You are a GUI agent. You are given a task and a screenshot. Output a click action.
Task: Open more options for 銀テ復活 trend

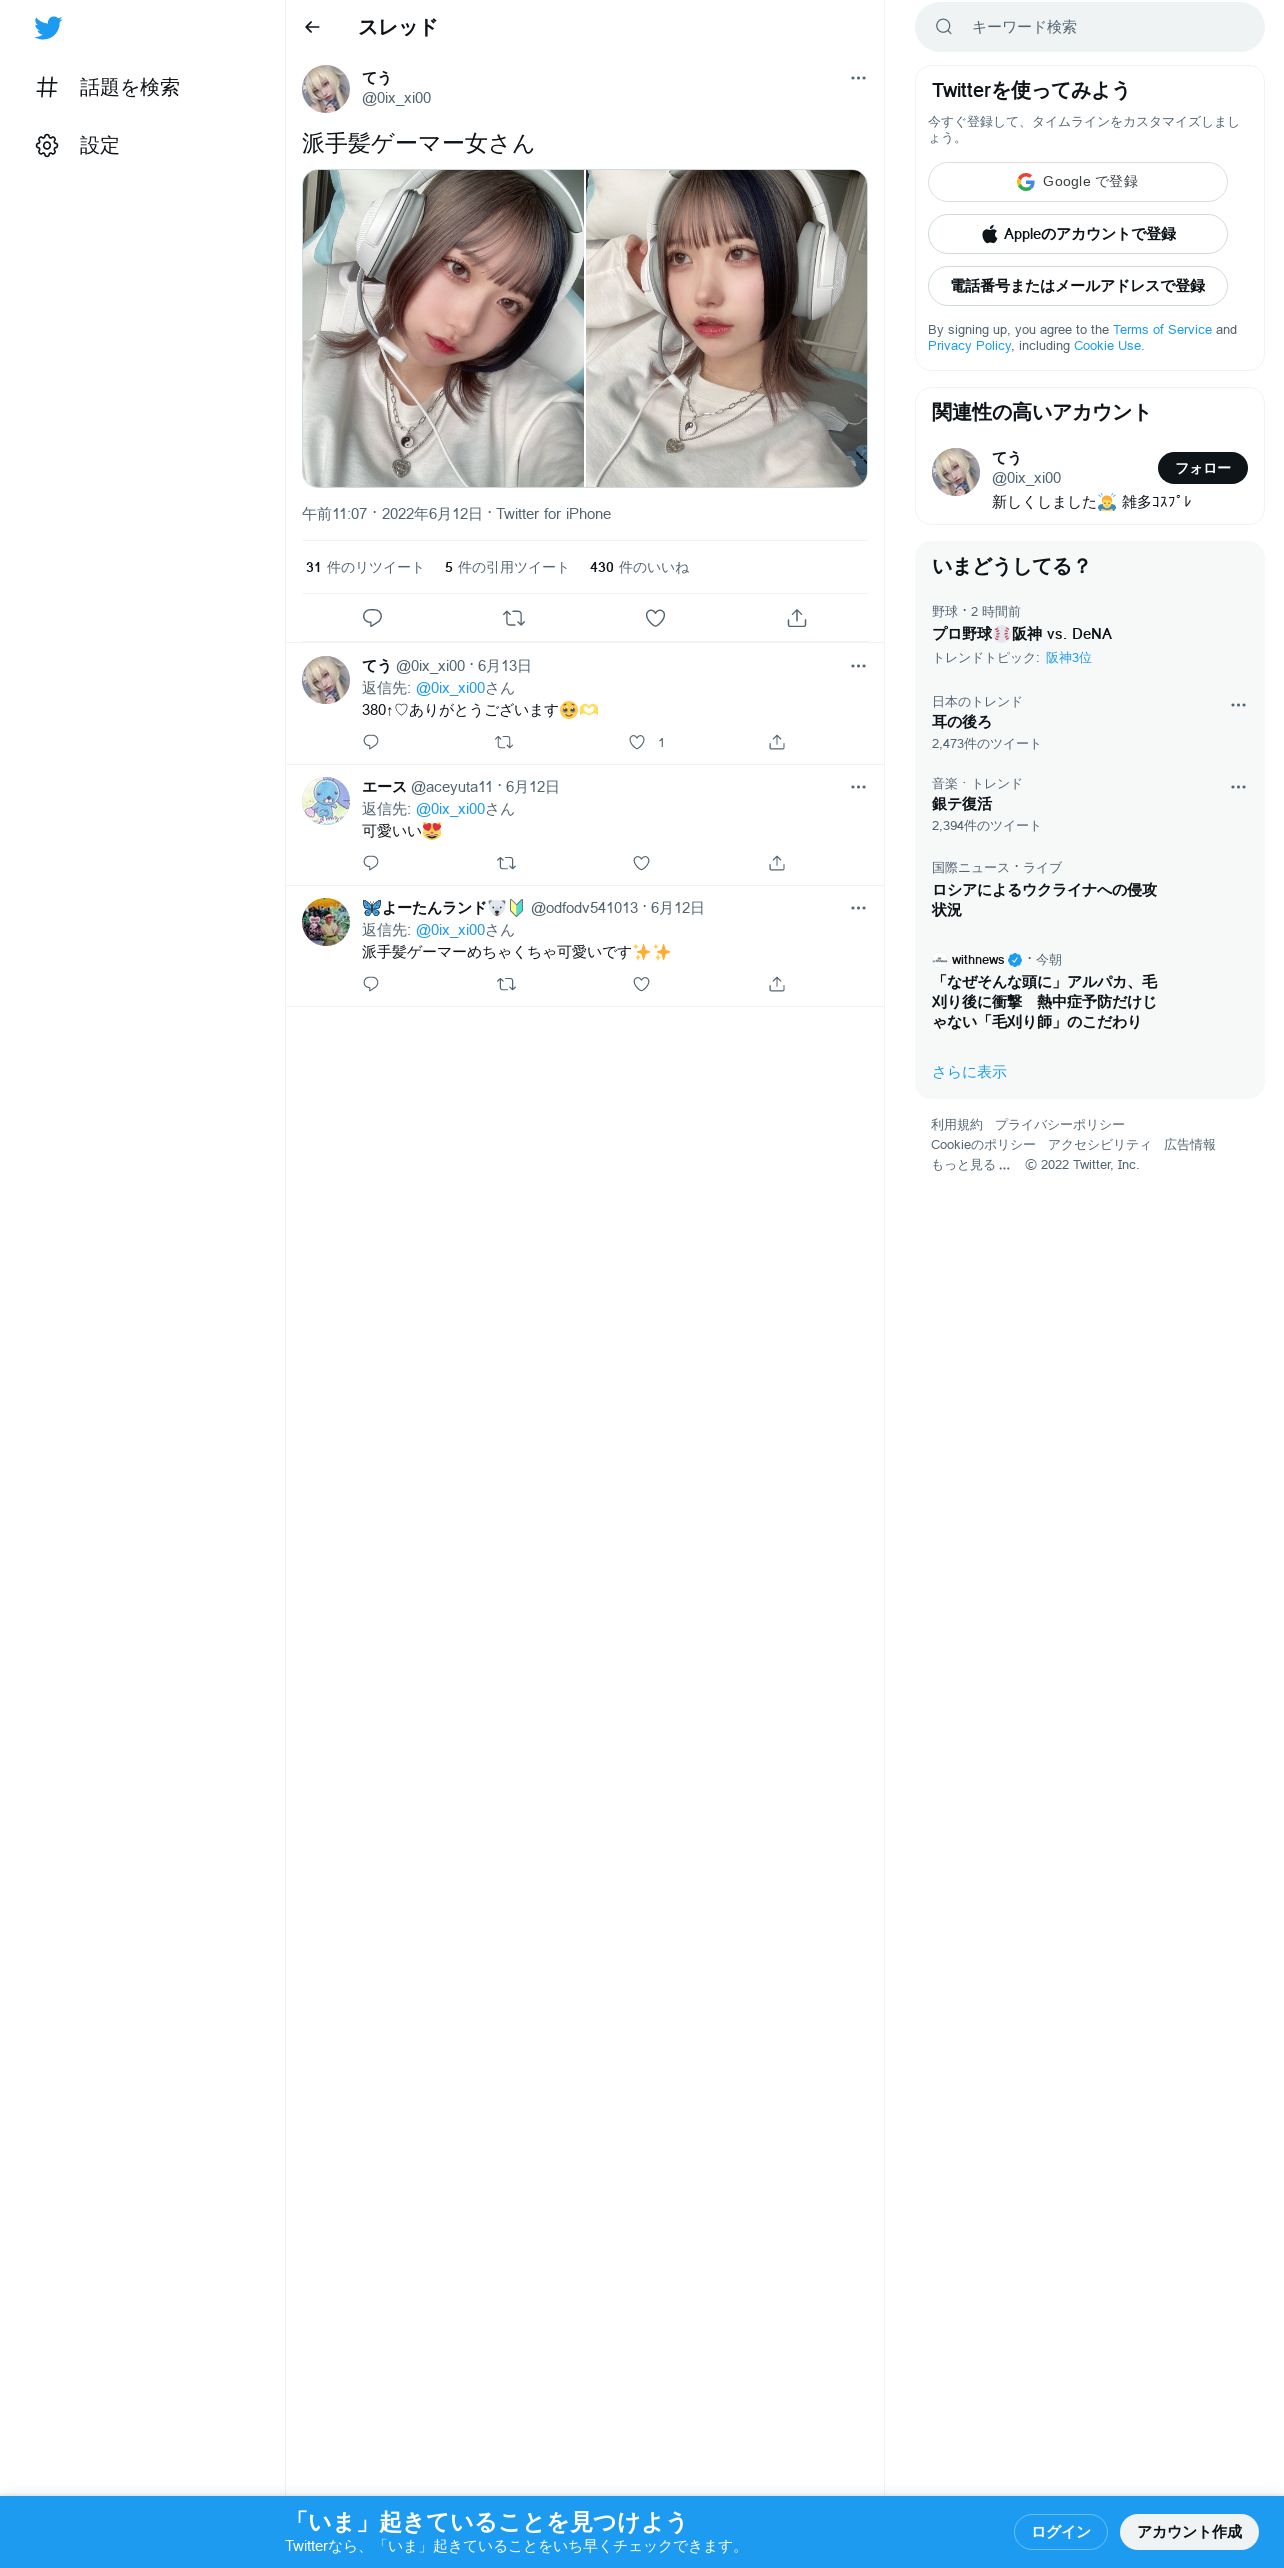1238,787
